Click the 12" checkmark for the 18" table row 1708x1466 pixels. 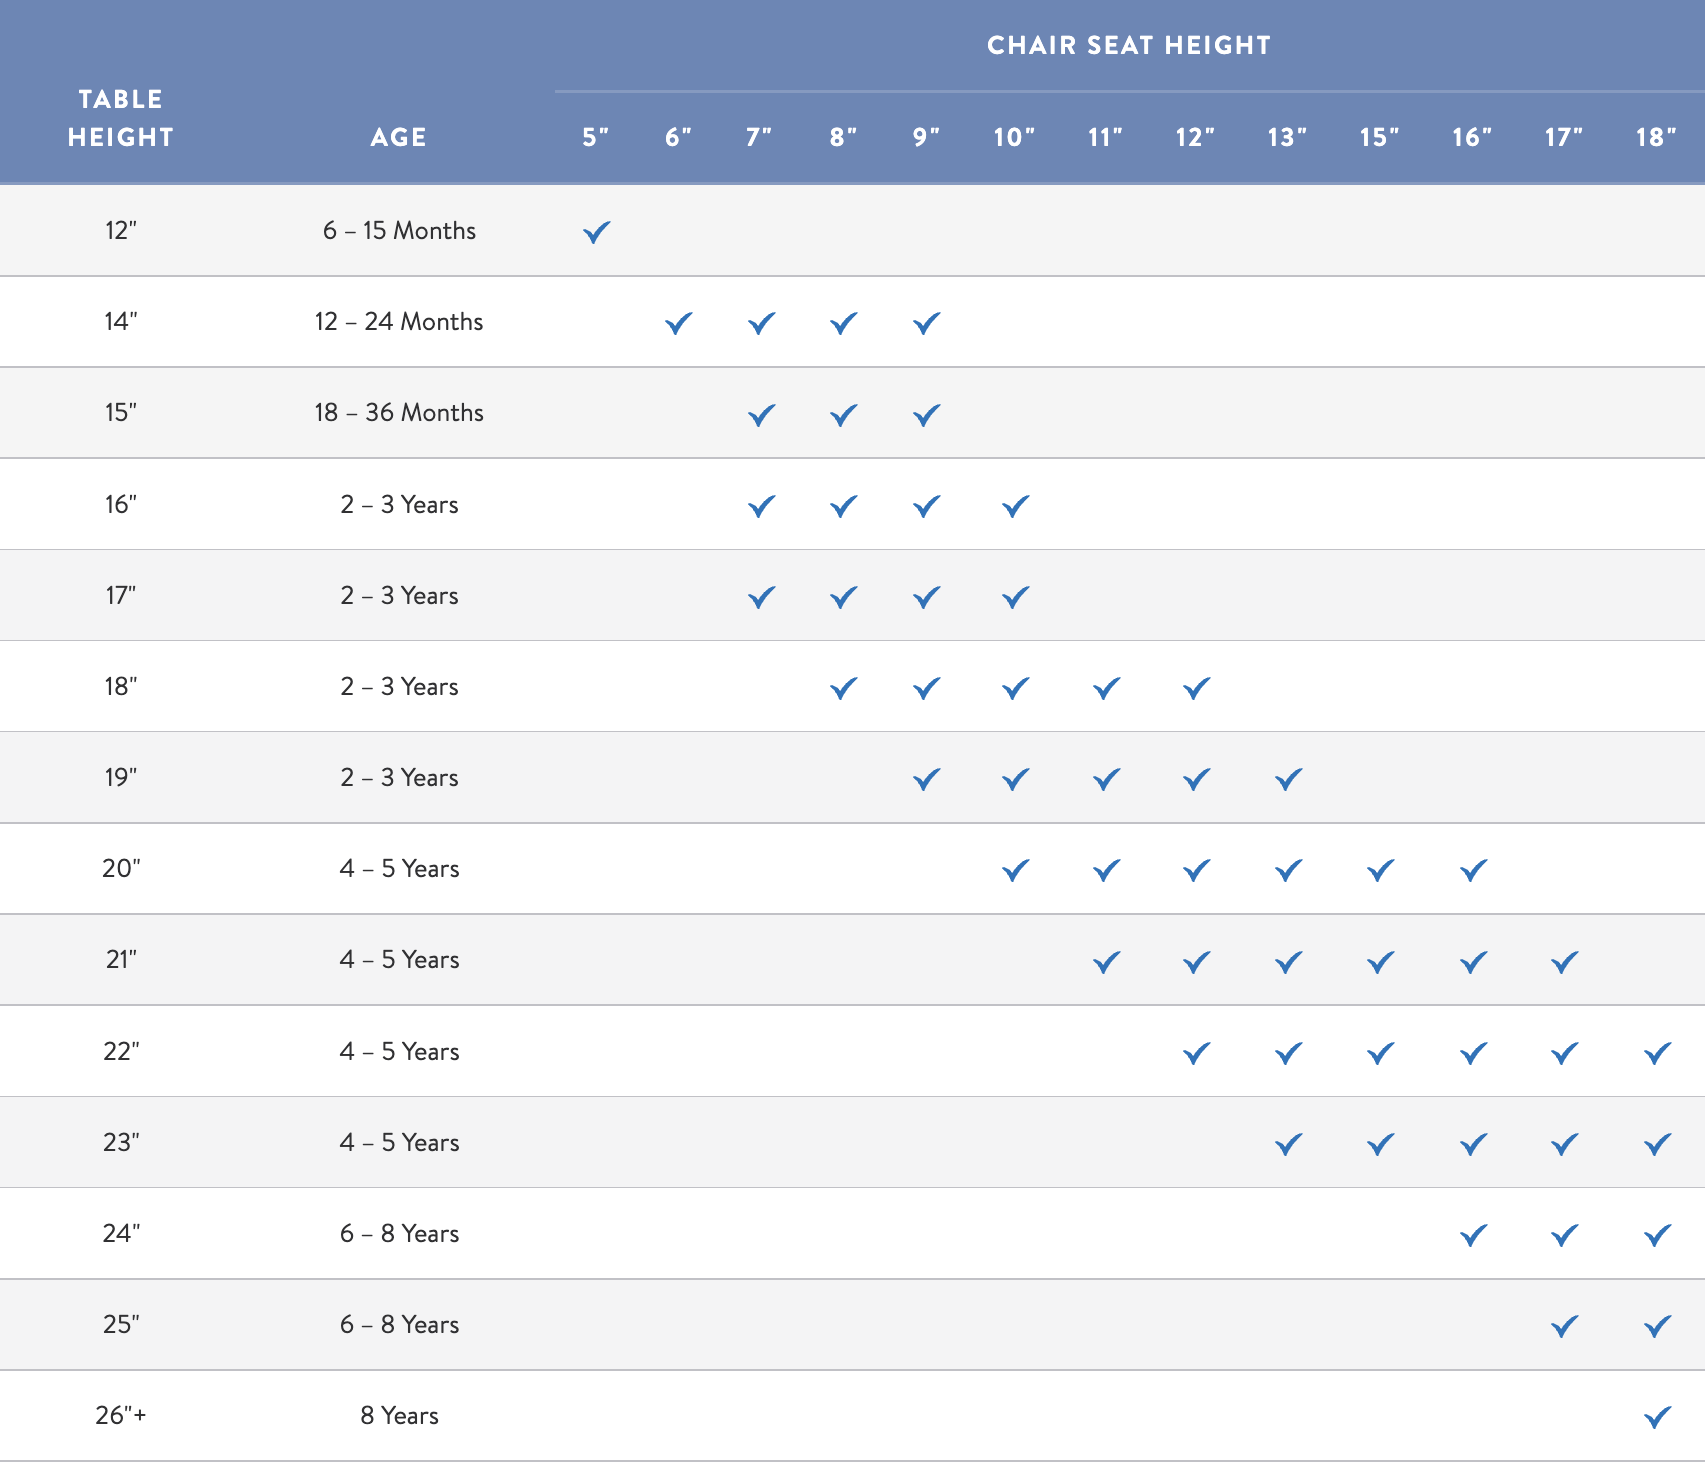click(1194, 687)
